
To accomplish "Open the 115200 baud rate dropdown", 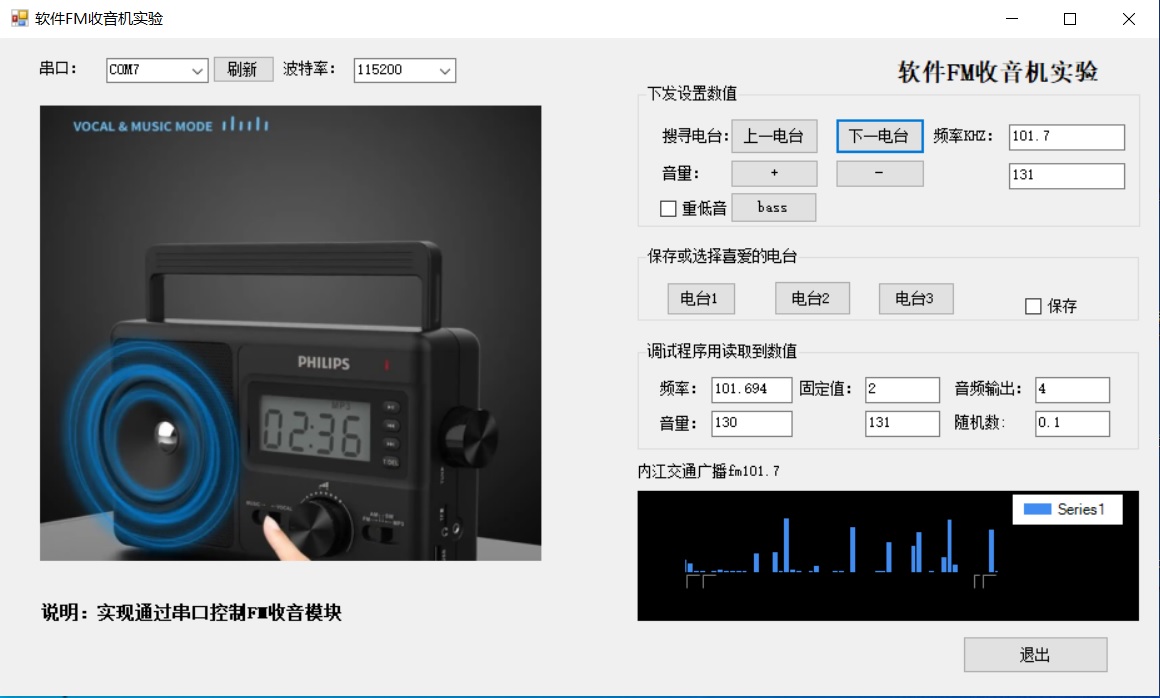I will 404,70.
